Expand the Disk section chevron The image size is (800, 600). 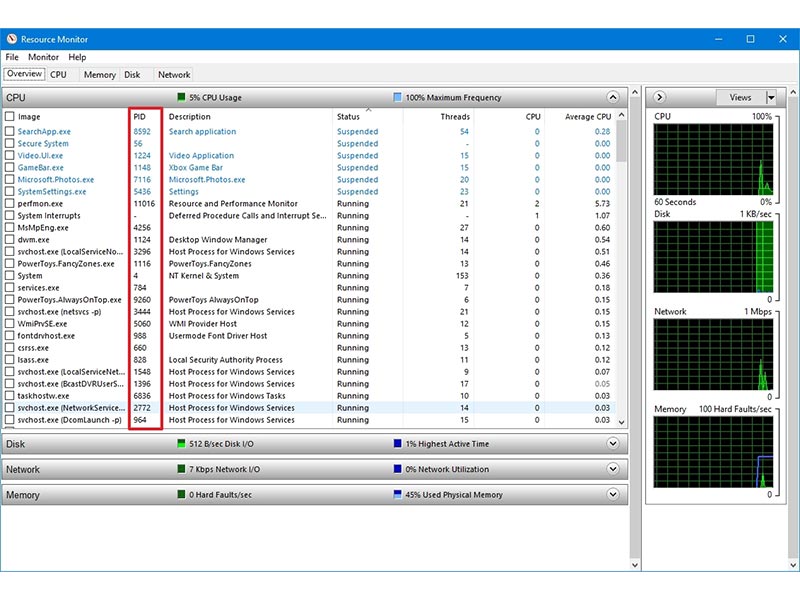click(x=613, y=443)
